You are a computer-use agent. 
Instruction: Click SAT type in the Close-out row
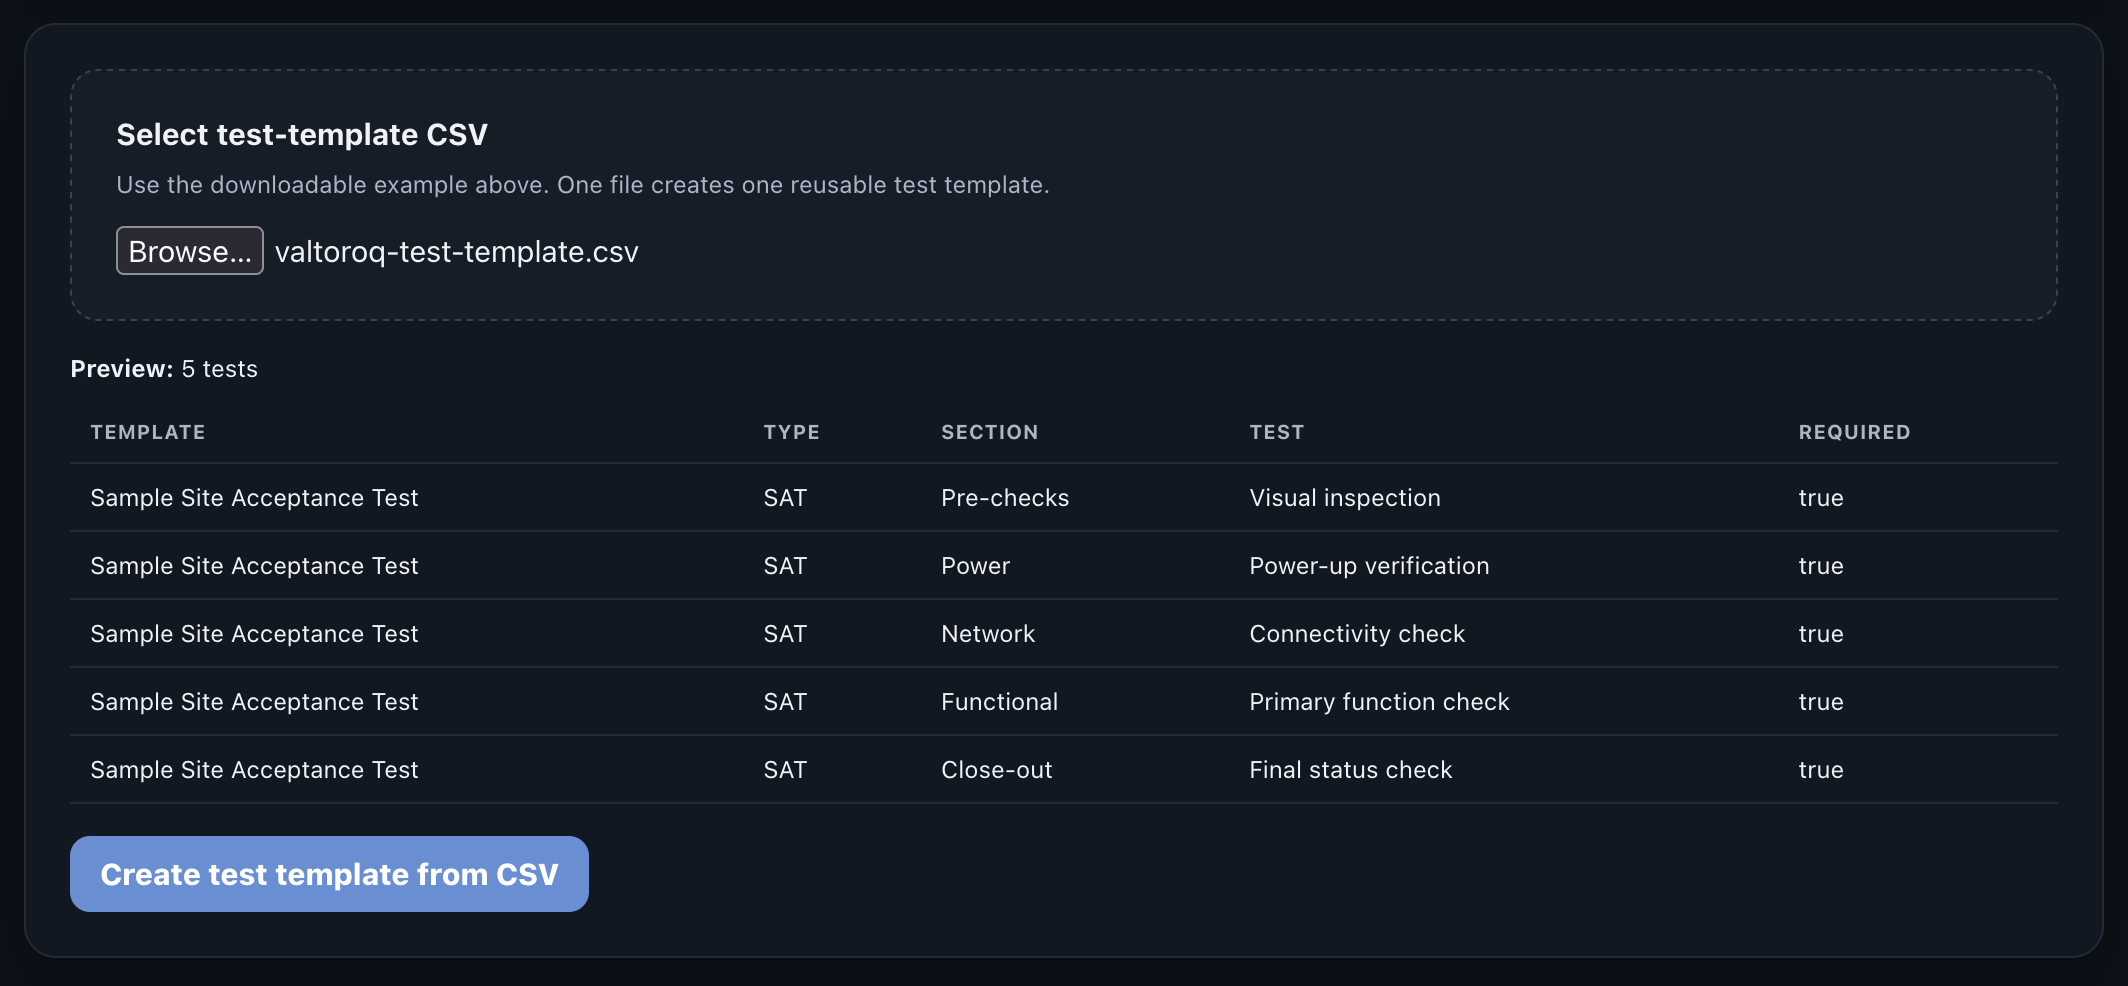[785, 770]
